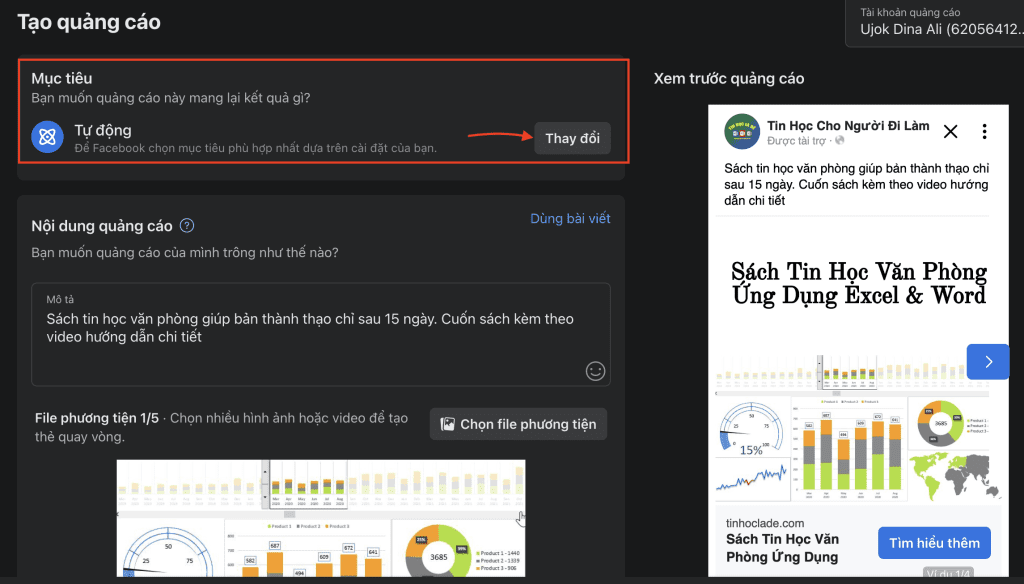Open the Tài khoản quảng cáo account selector
Image resolution: width=1024 pixels, height=584 pixels.
(937, 22)
